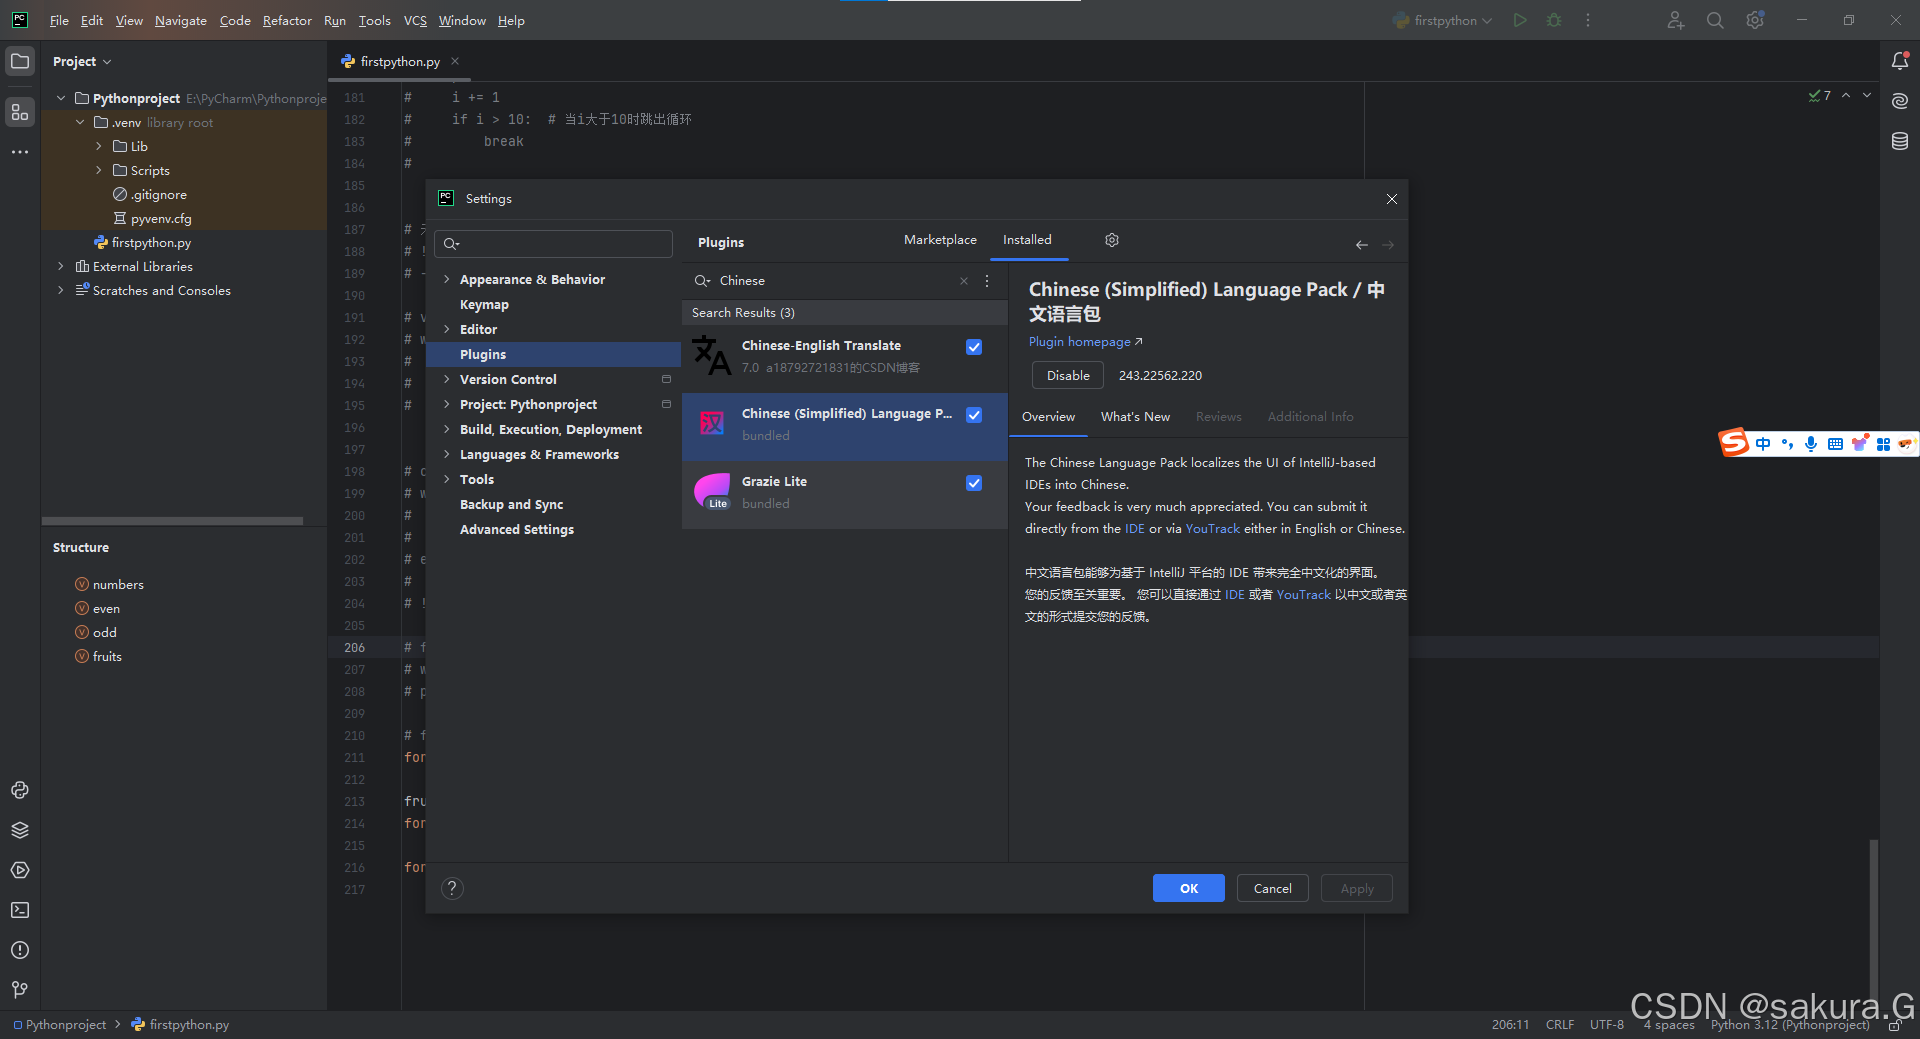The height and width of the screenshot is (1039, 1920).
Task: Expand Tools settings category
Action: click(x=447, y=479)
